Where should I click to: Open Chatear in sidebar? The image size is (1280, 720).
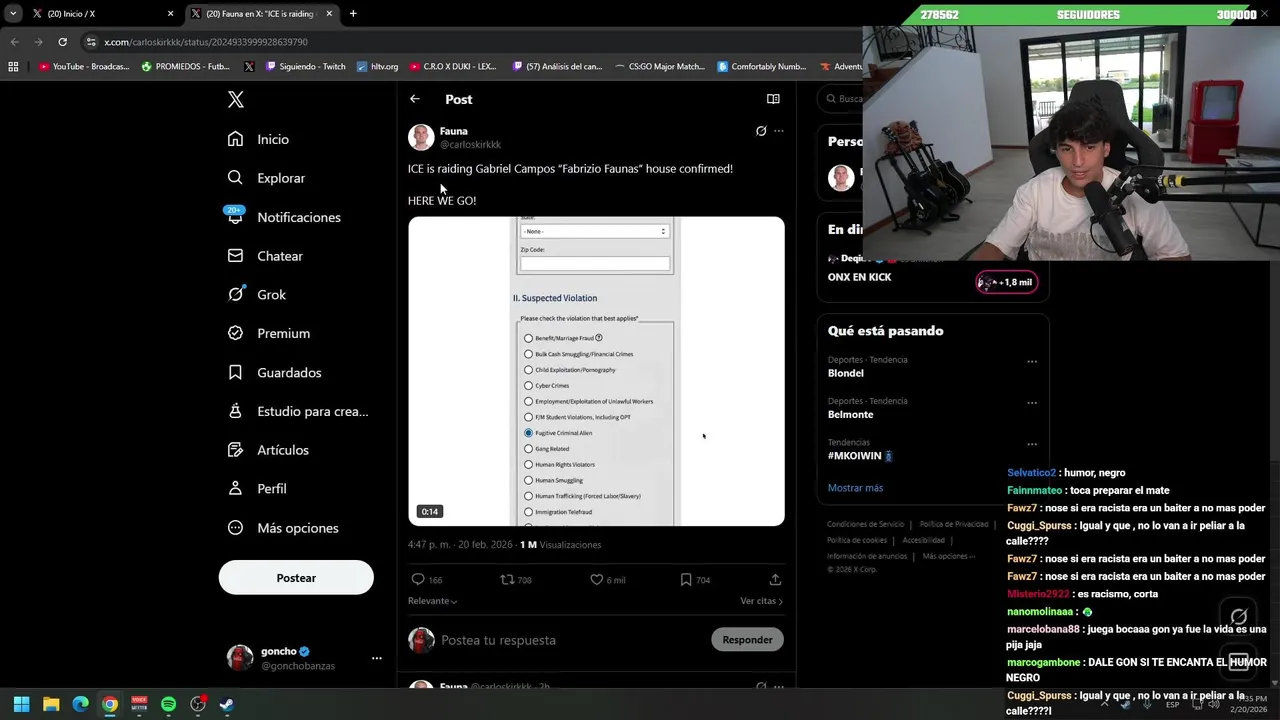[x=266, y=256]
